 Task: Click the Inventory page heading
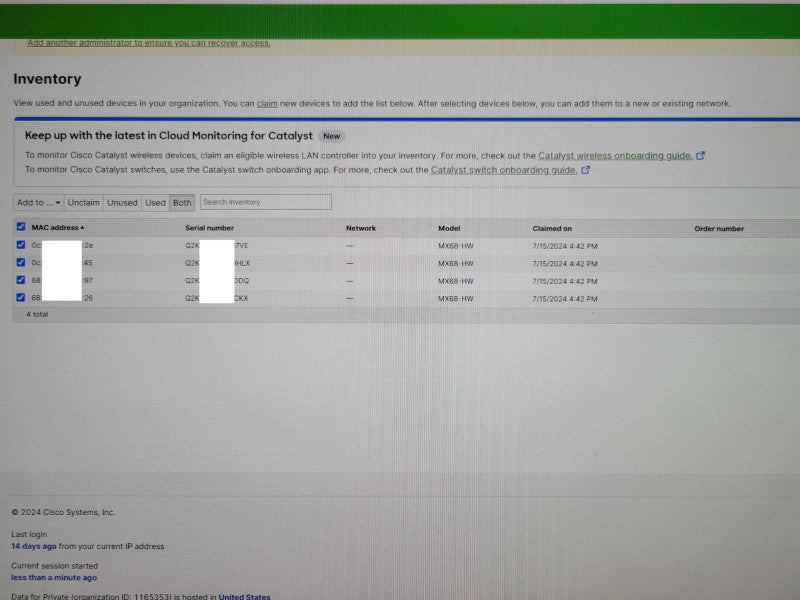[x=47, y=79]
